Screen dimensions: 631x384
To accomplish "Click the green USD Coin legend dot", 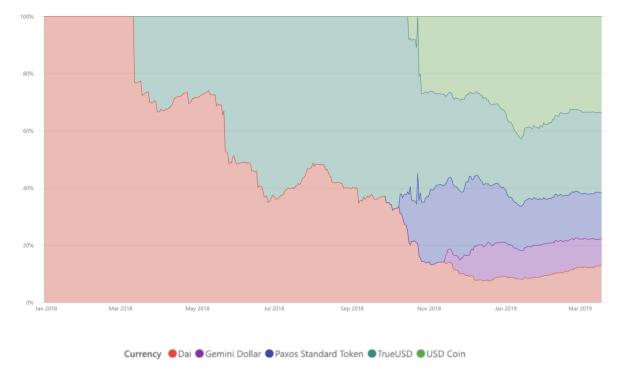I will pyautogui.click(x=421, y=354).
